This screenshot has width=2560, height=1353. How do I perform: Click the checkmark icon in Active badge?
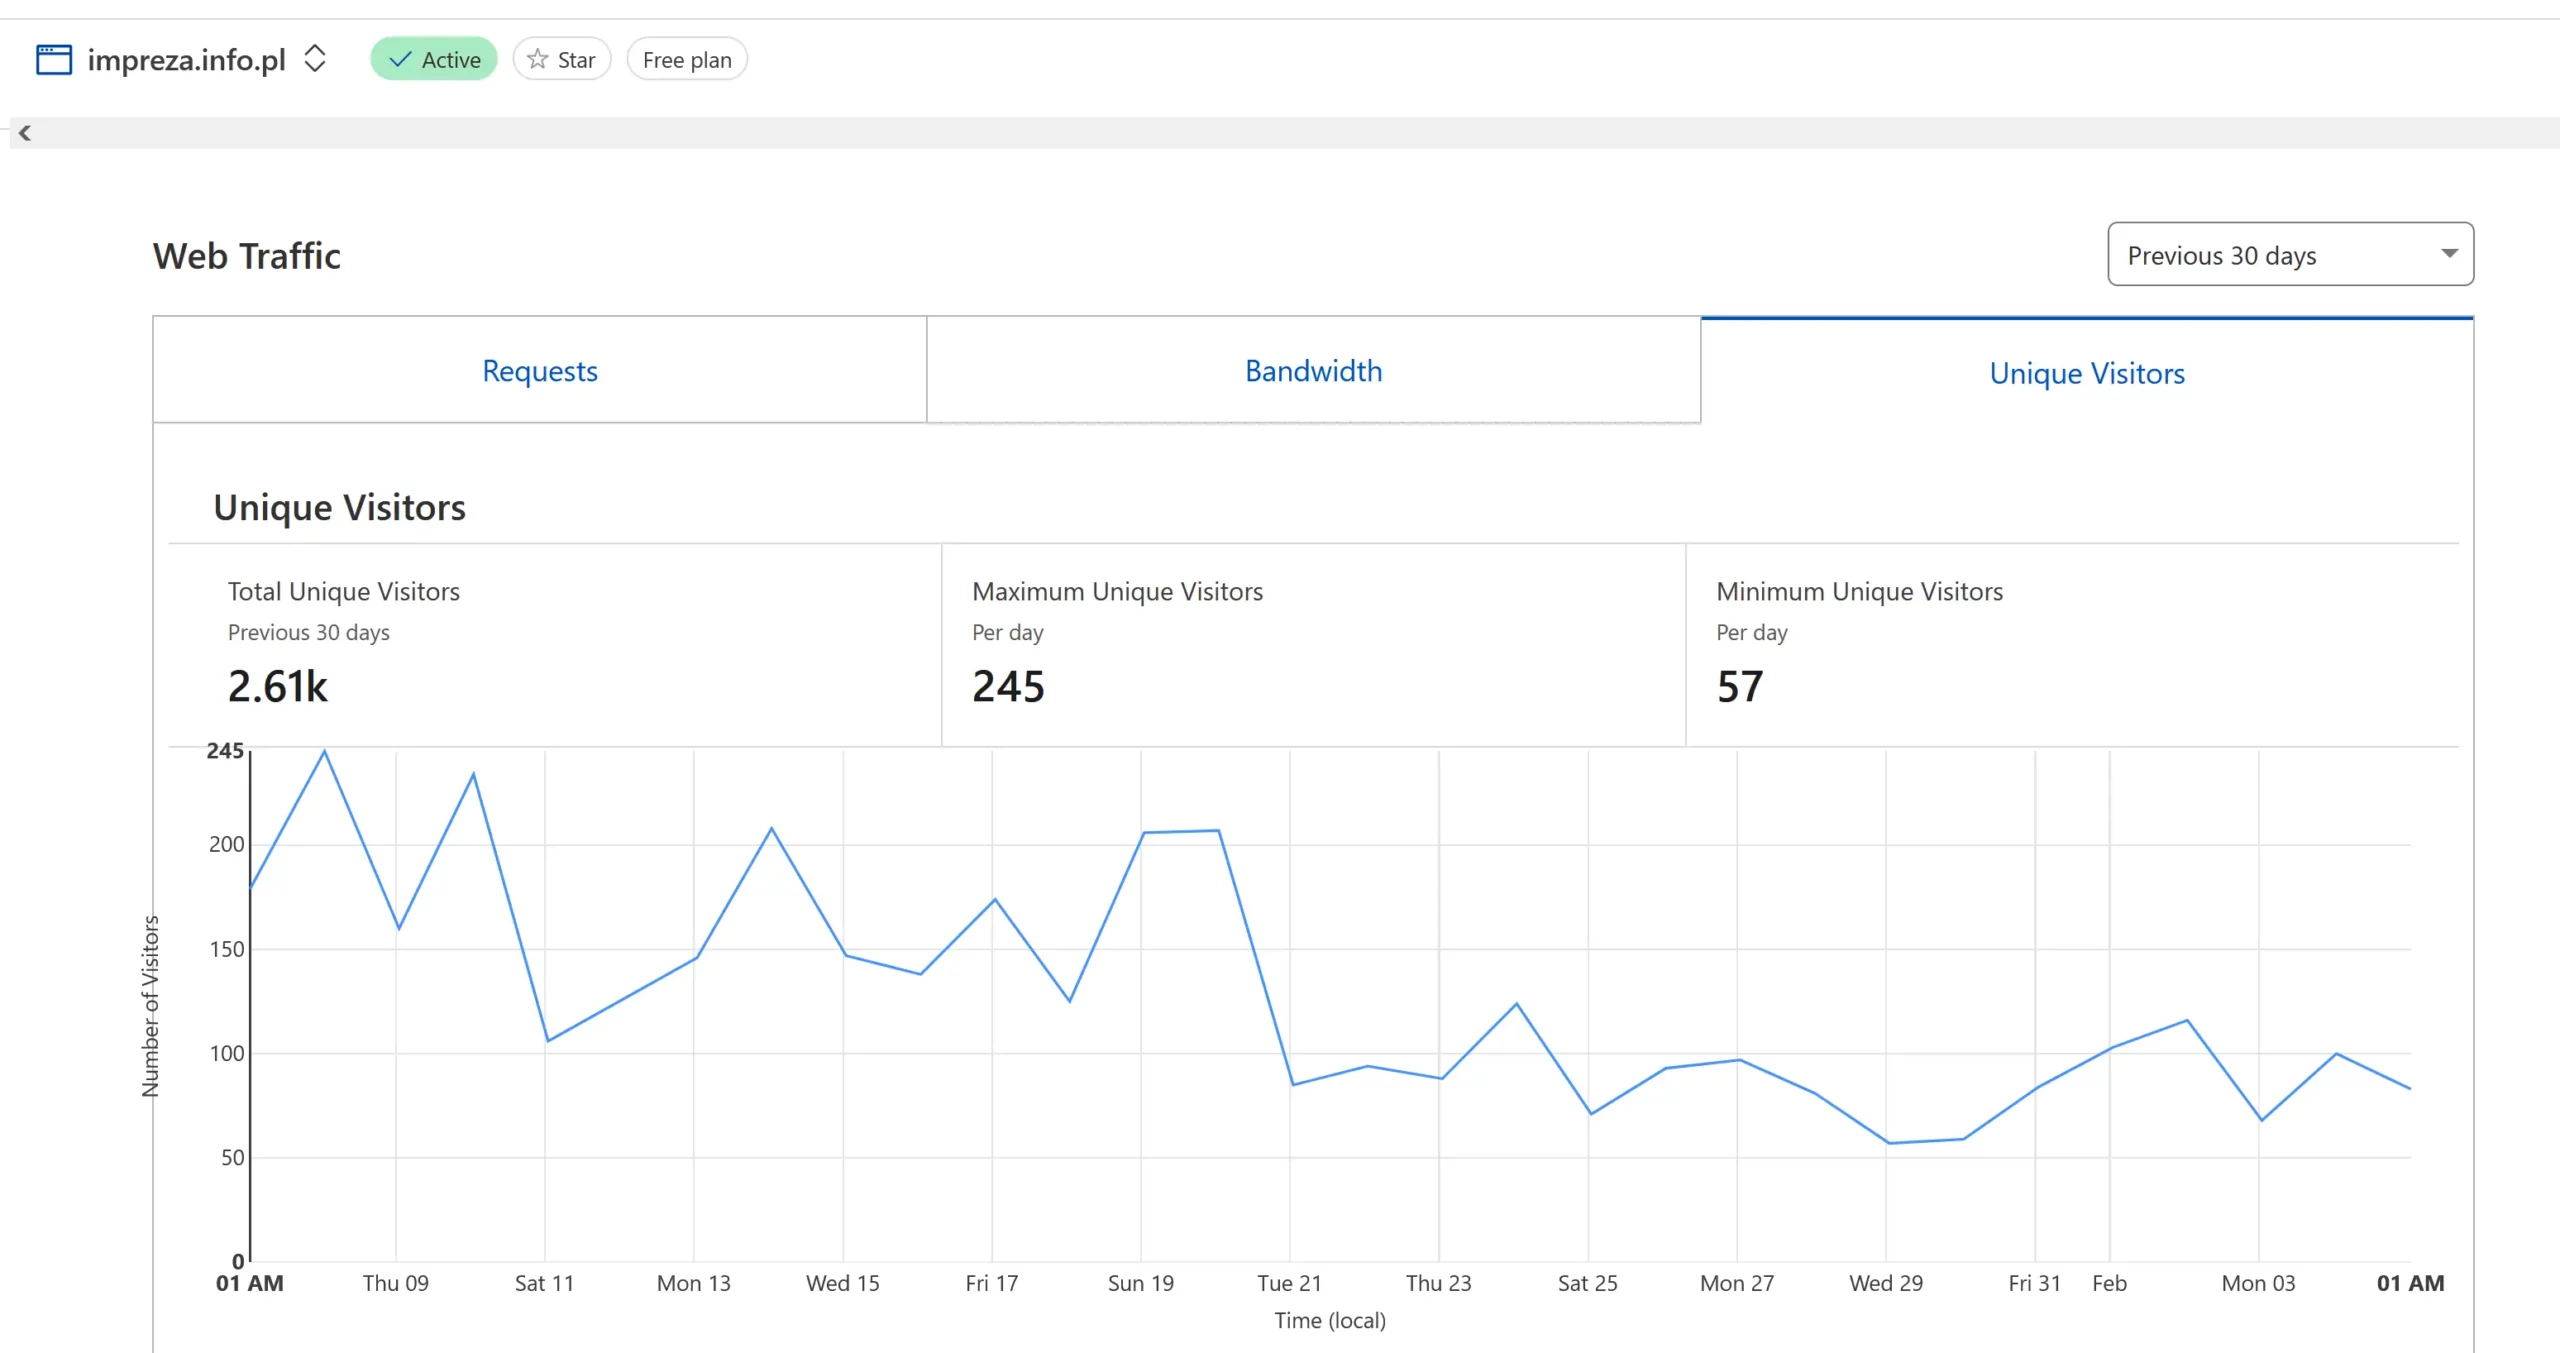[400, 60]
